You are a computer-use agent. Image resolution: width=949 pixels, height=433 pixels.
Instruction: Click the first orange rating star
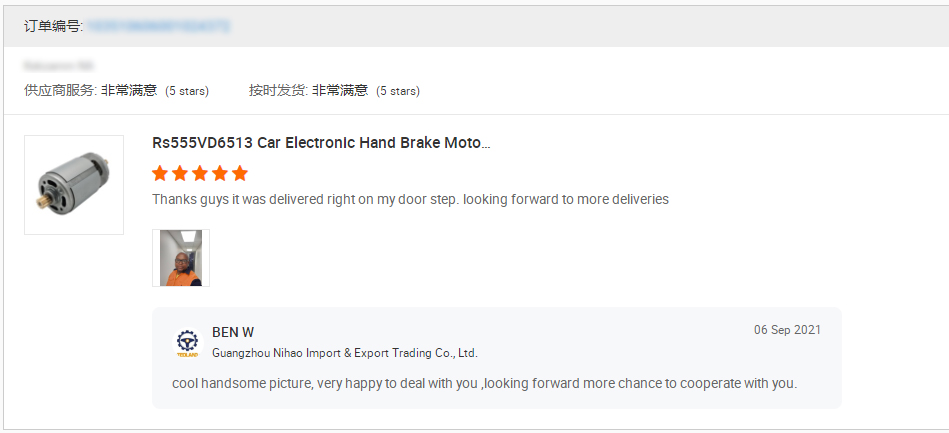(160, 173)
